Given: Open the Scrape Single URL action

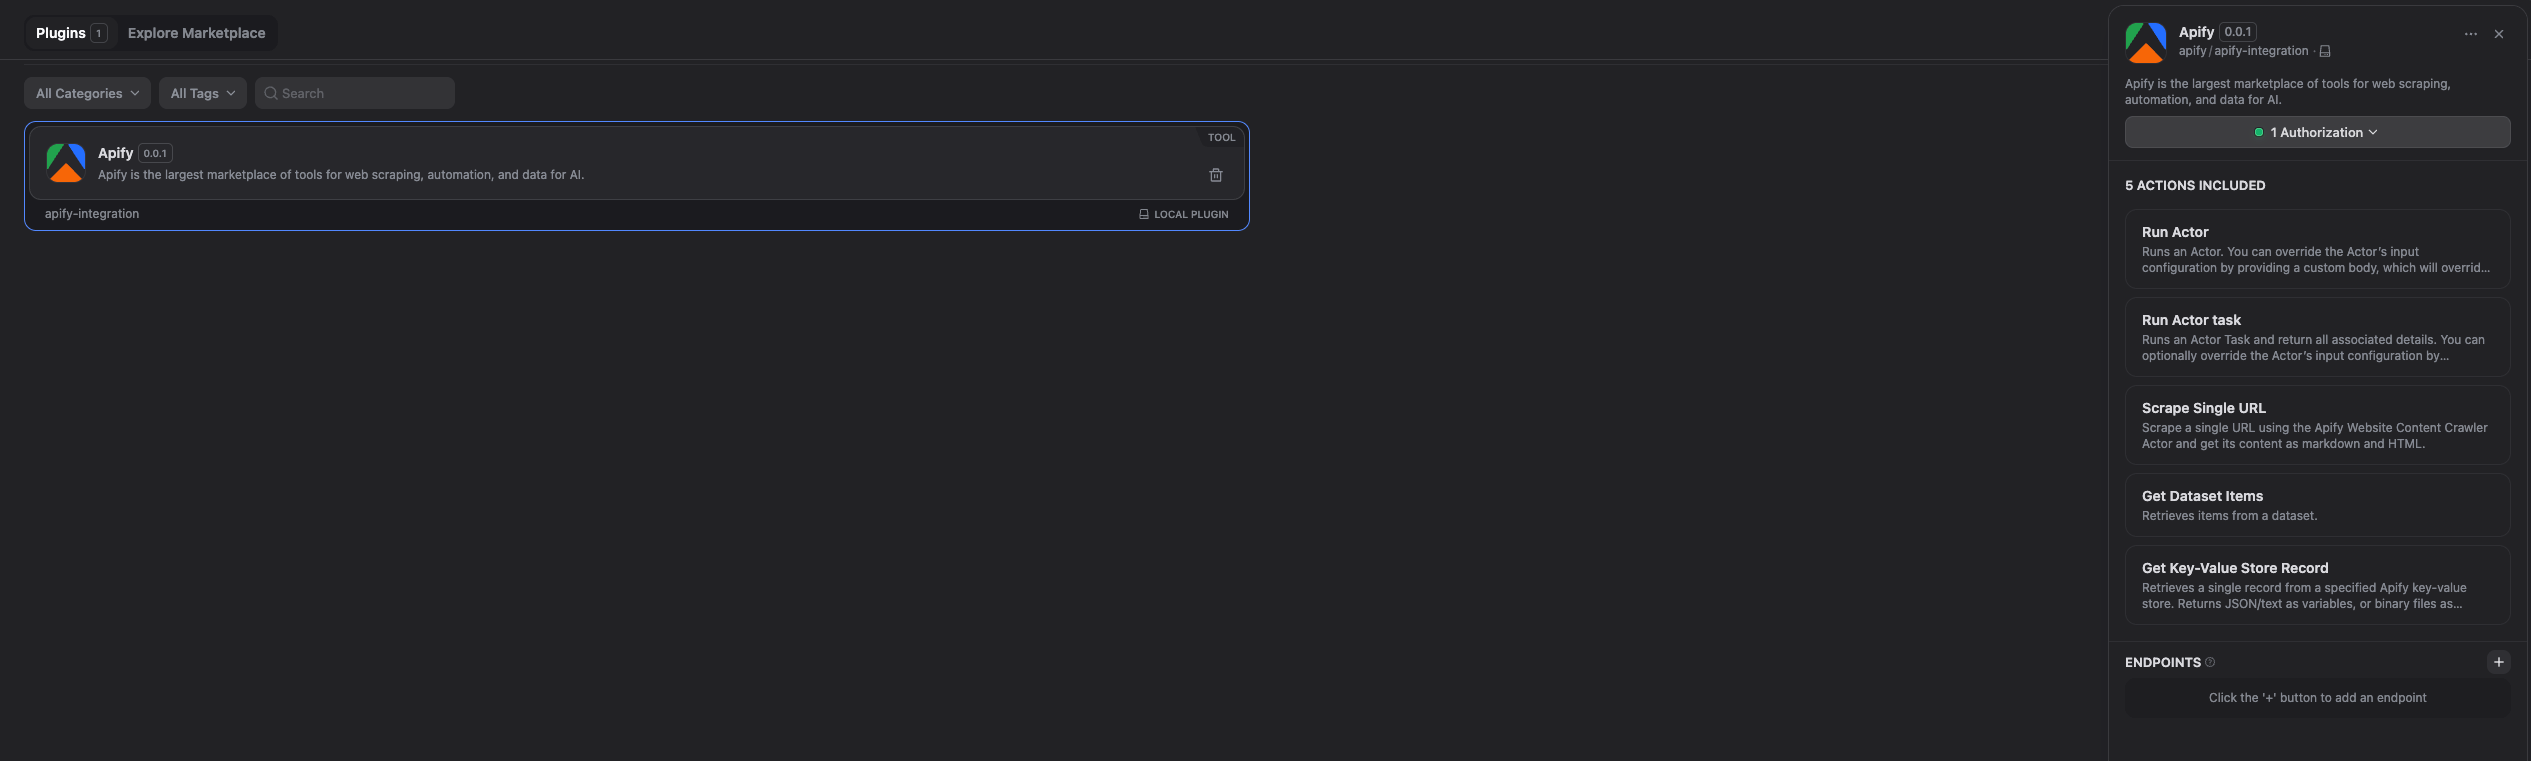Looking at the screenshot, I should (2317, 424).
